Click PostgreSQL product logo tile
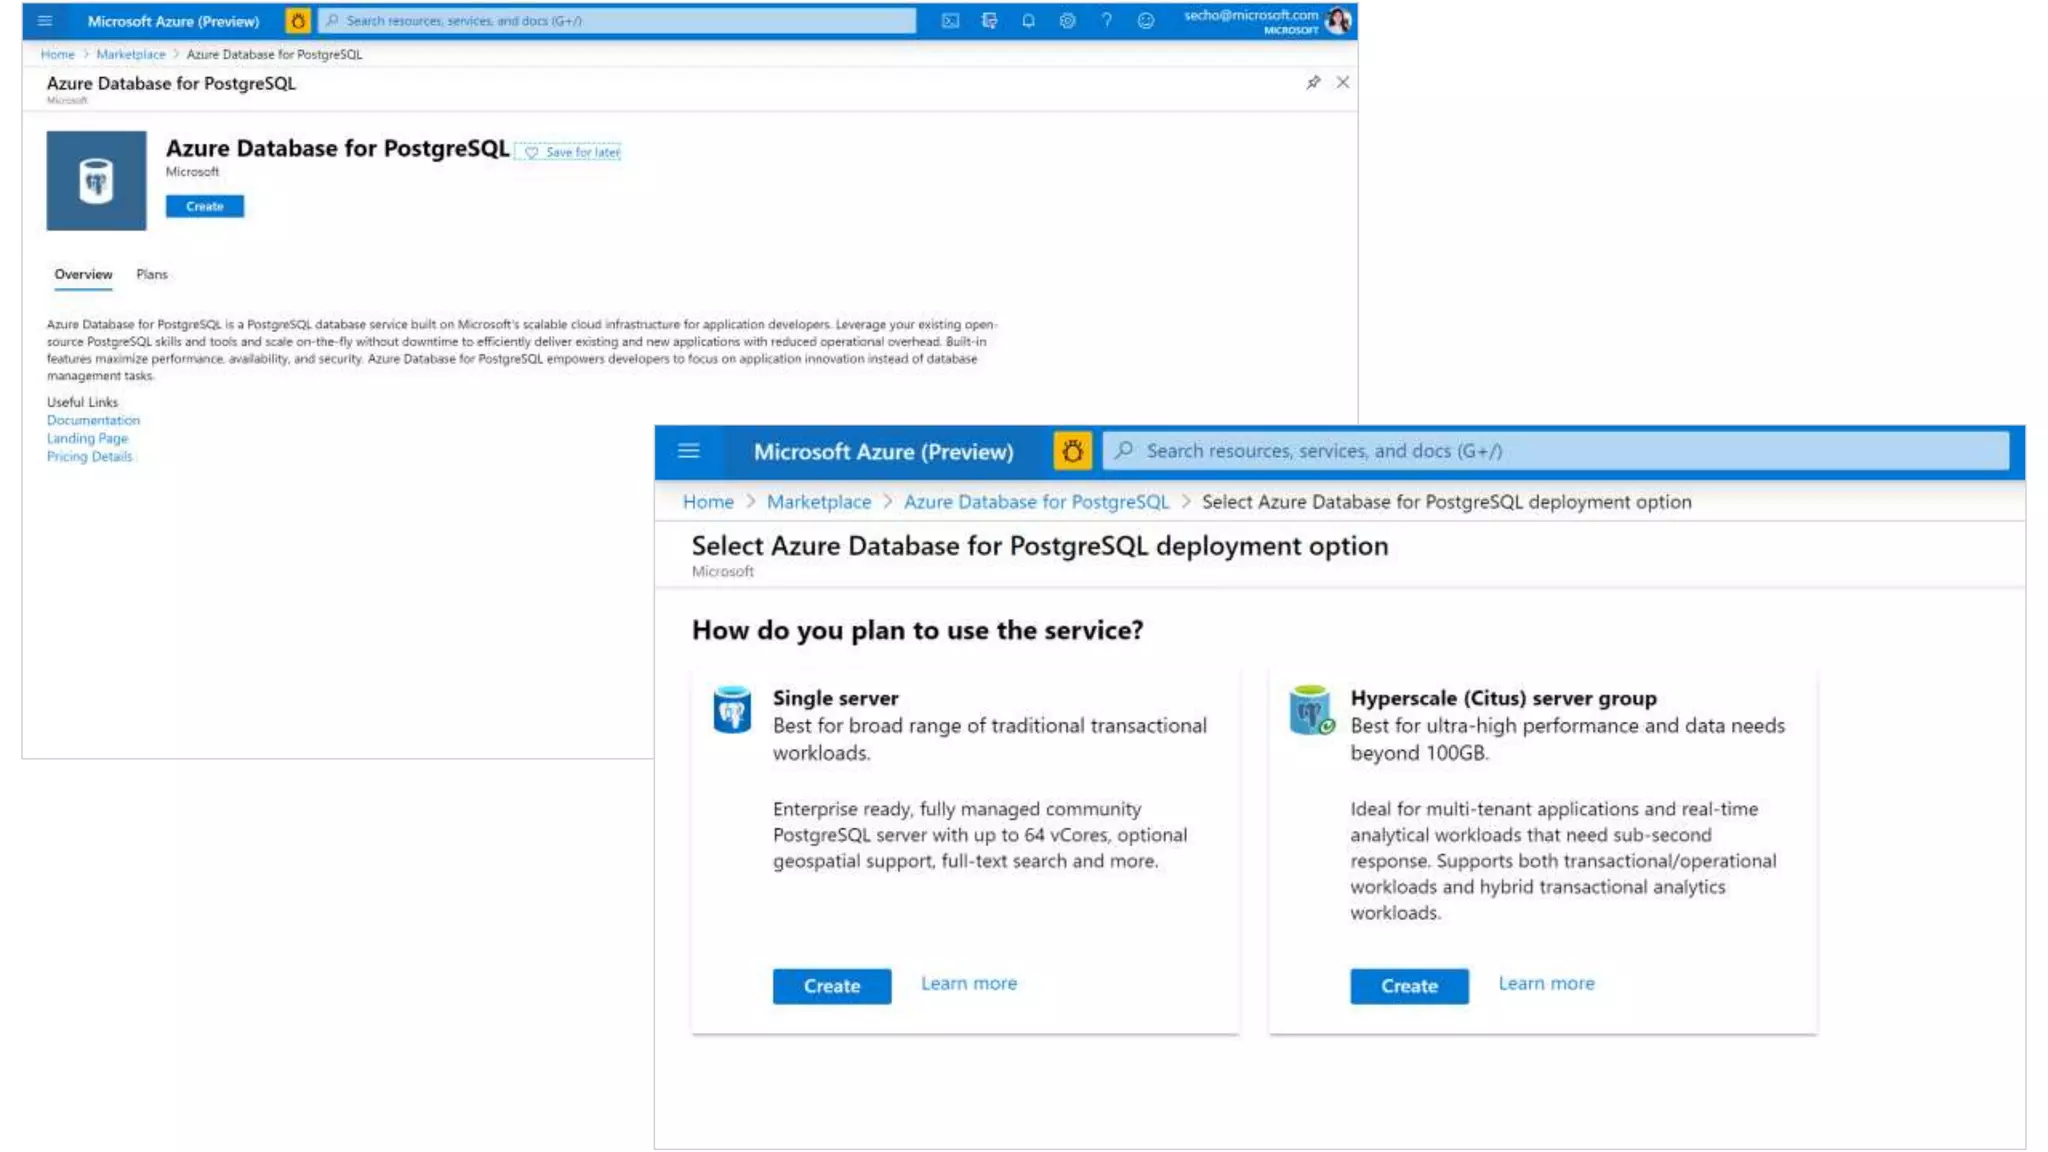The width and height of the screenshot is (2048, 1152). coord(96,181)
